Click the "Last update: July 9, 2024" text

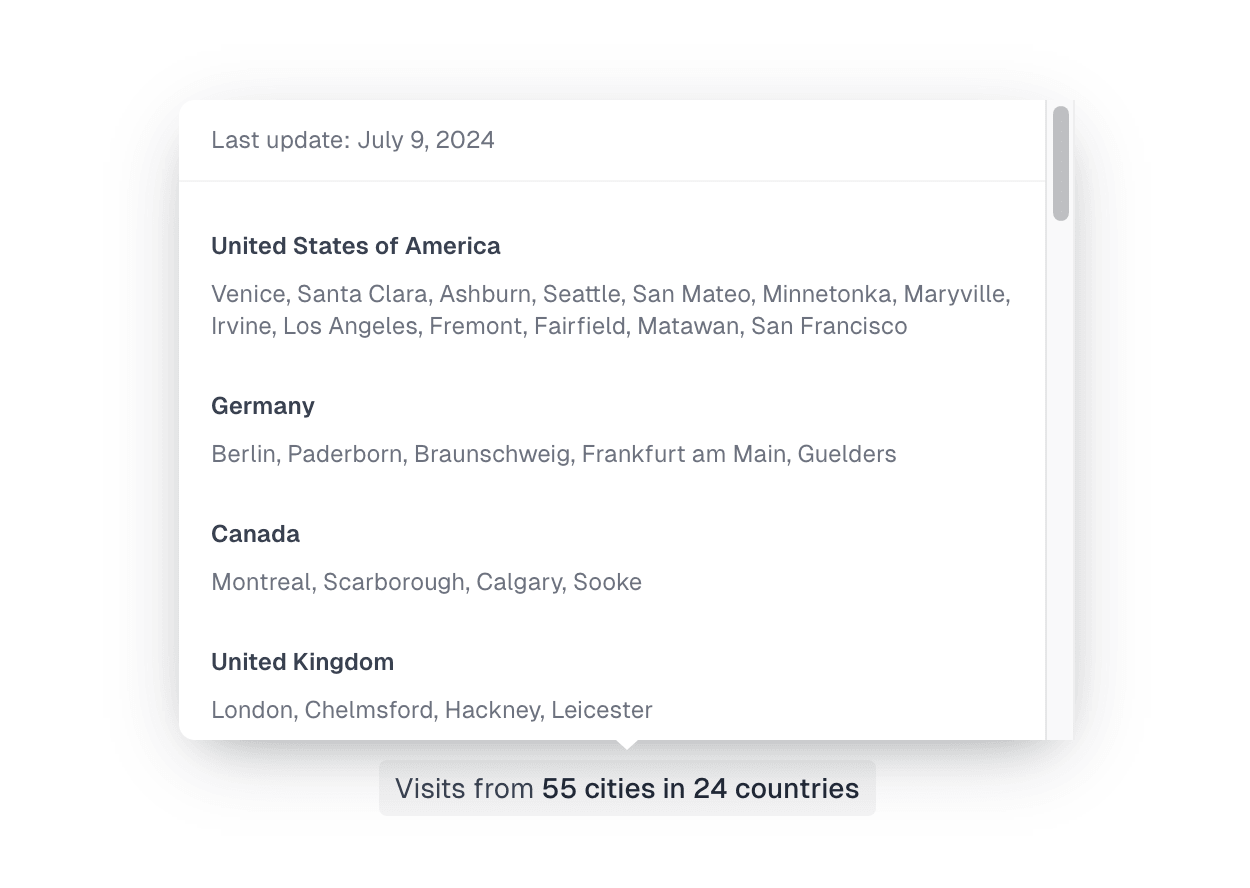pyautogui.click(x=353, y=140)
